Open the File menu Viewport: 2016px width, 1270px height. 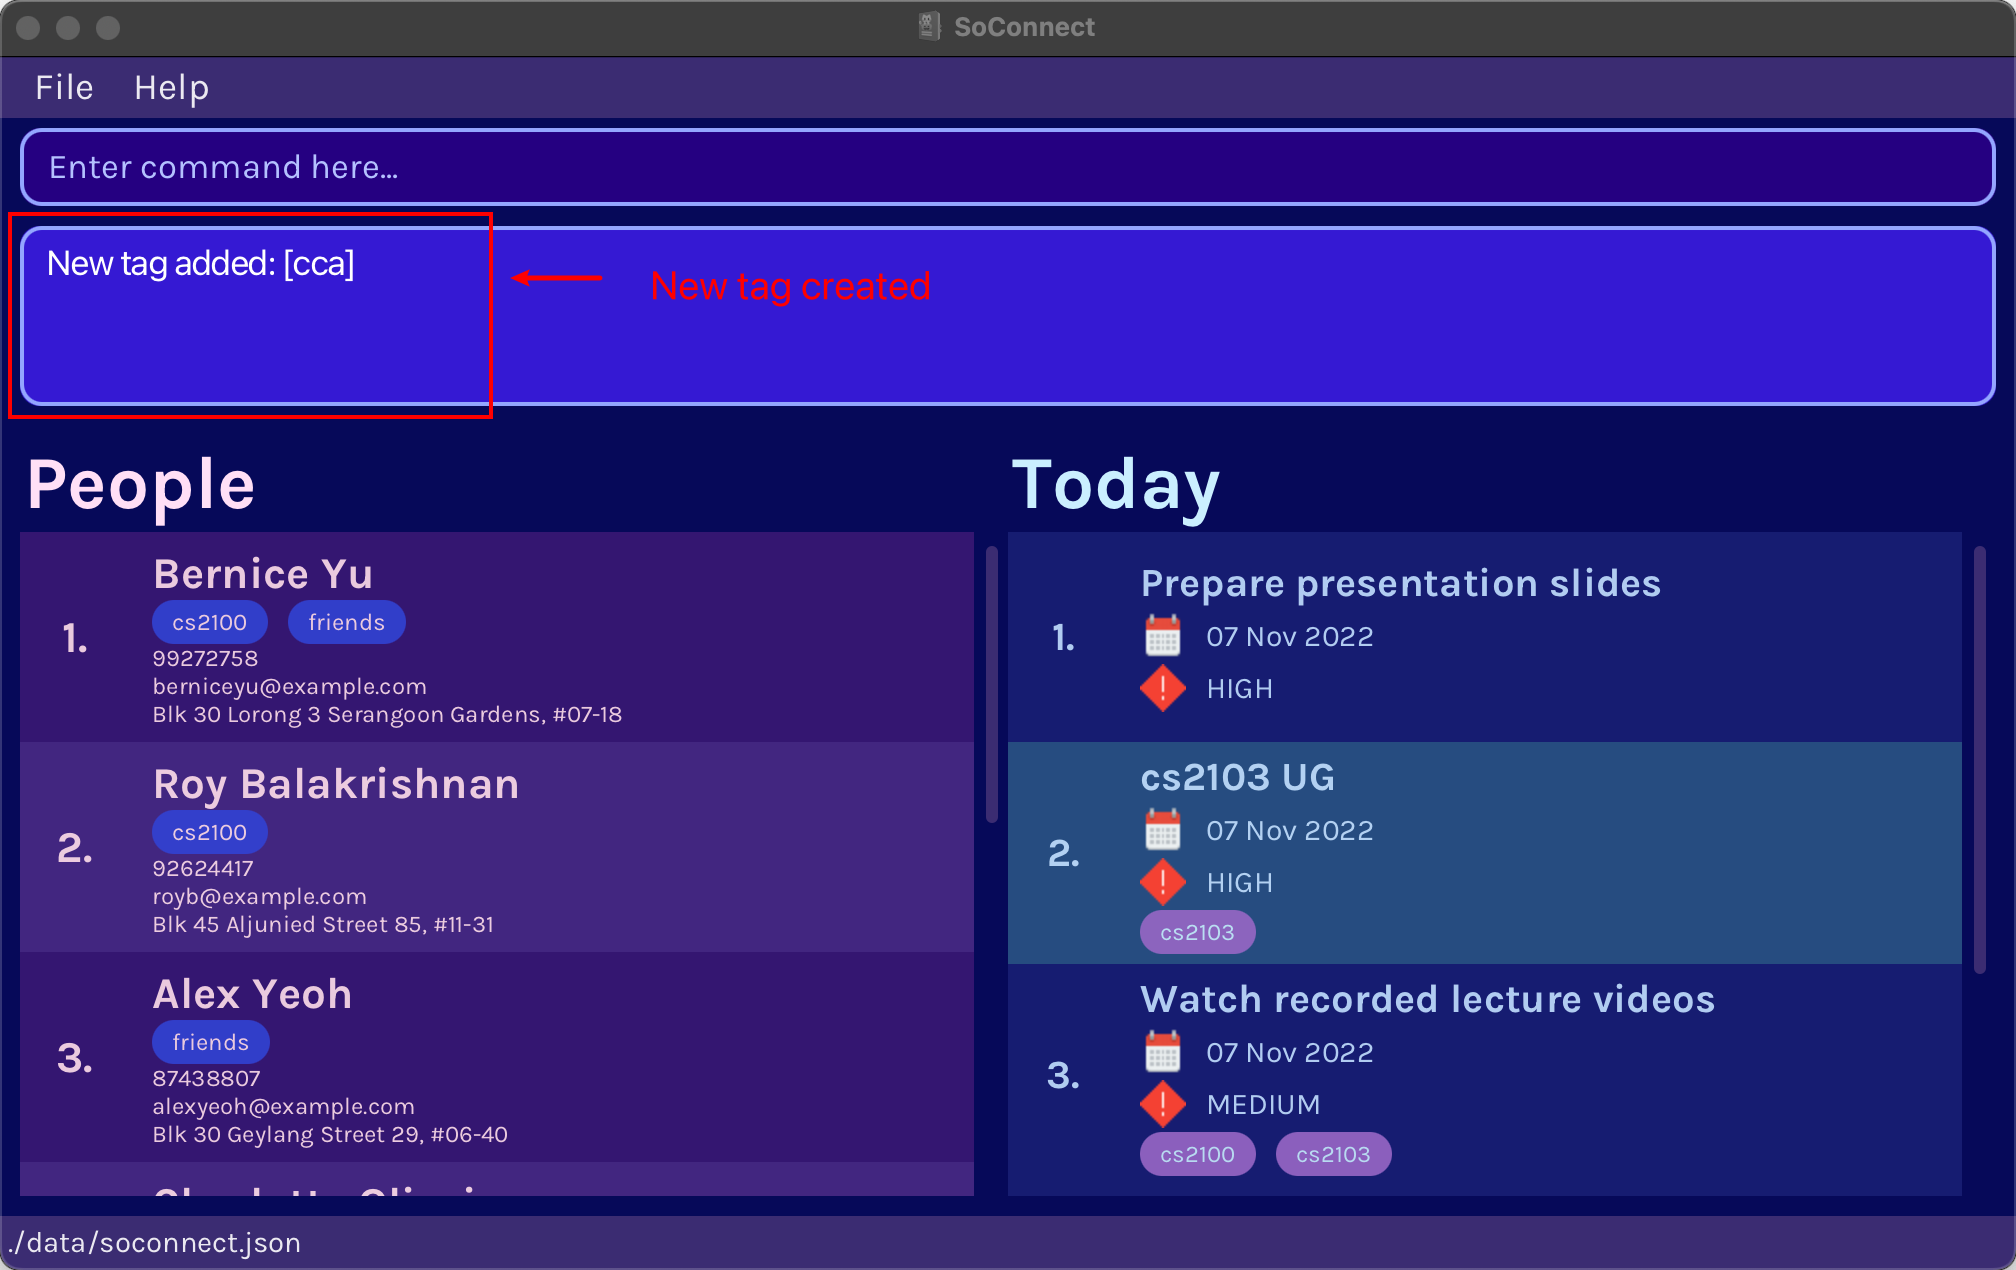point(64,88)
